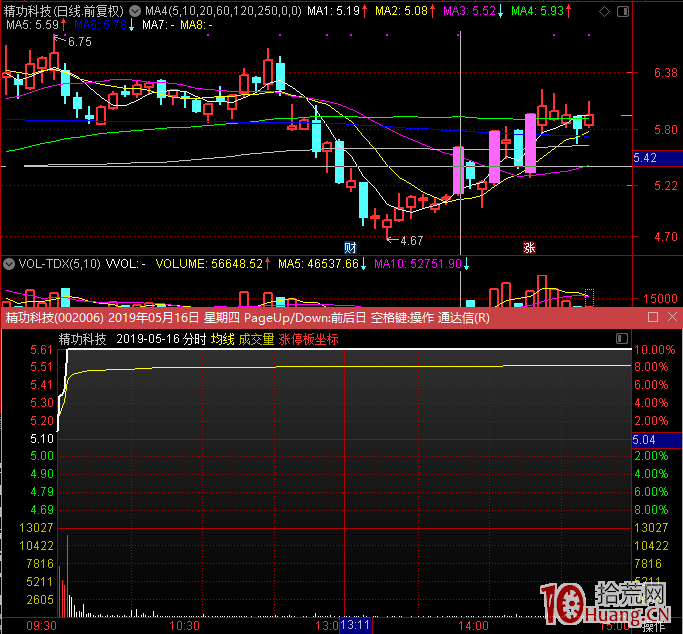Click the intraday popup title bar text

click(x=247, y=317)
